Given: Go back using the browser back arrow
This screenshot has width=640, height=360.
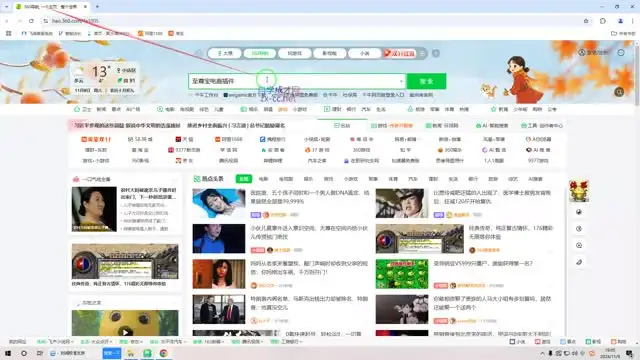Looking at the screenshot, I should pos(7,21).
